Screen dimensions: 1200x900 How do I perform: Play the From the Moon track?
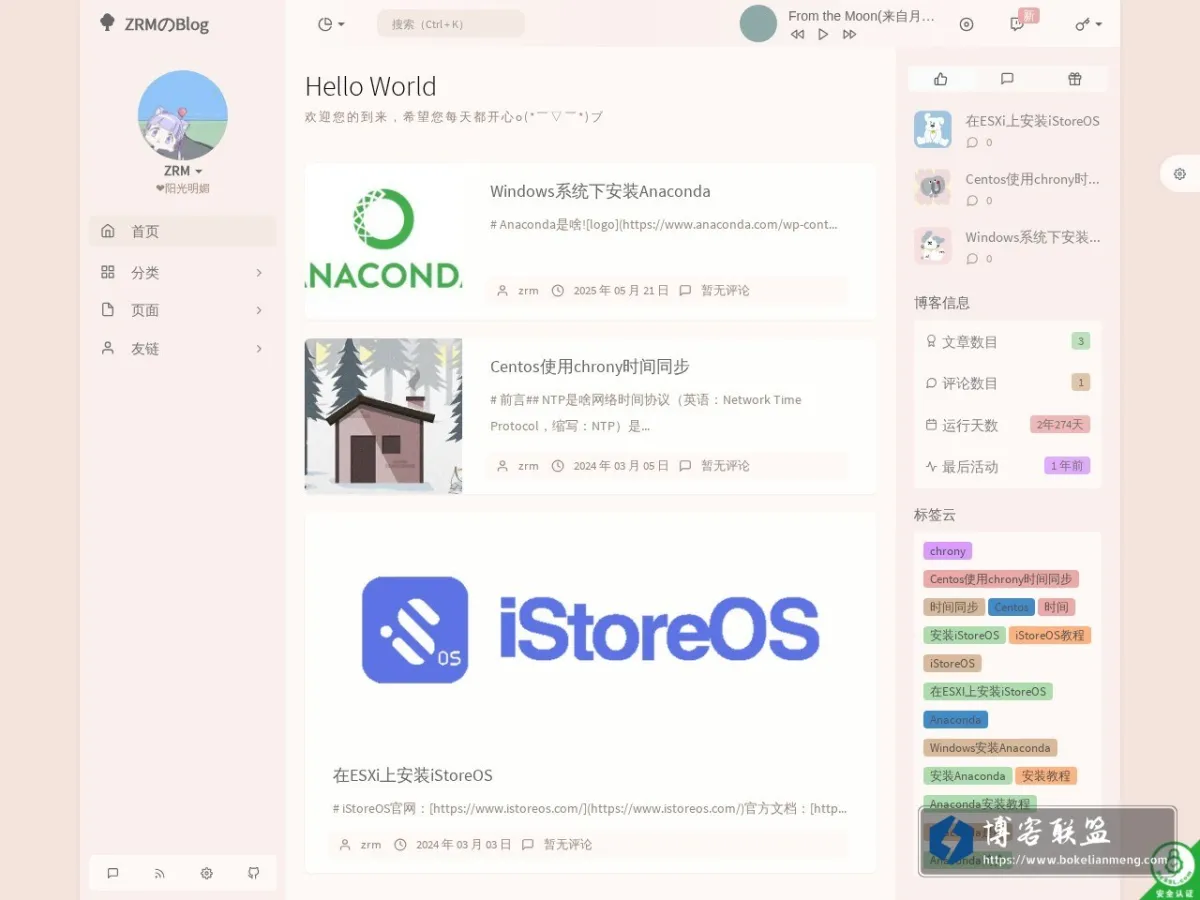coord(823,34)
